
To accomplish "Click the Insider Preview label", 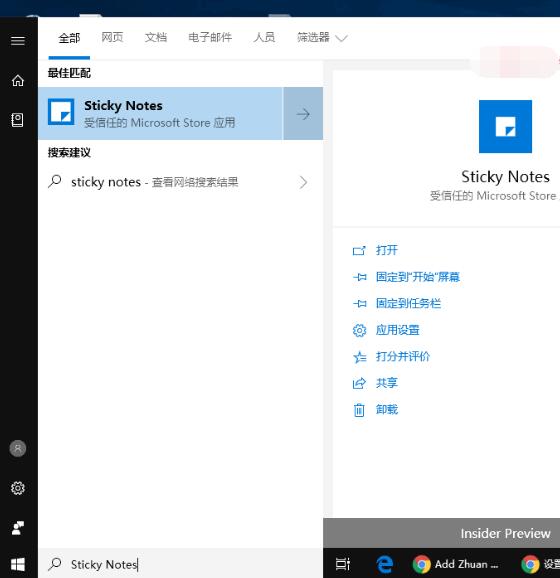I will pyautogui.click(x=505, y=533).
